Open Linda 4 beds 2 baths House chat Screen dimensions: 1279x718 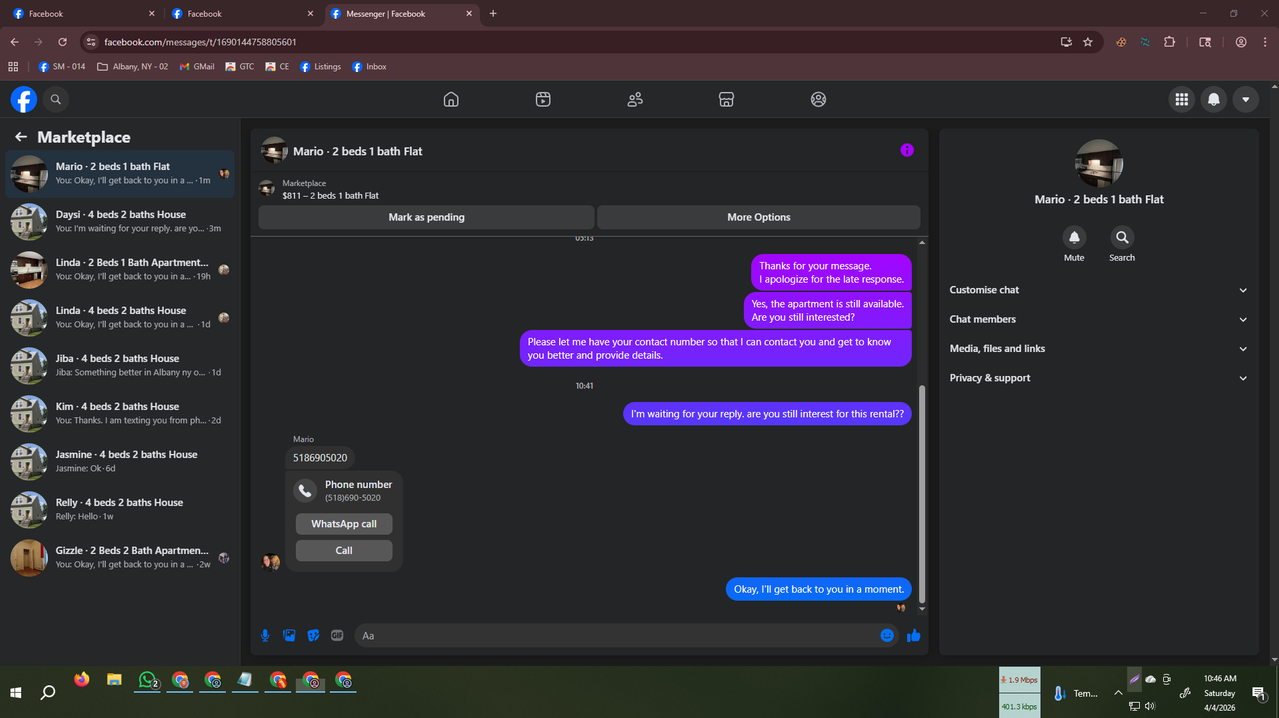click(120, 318)
